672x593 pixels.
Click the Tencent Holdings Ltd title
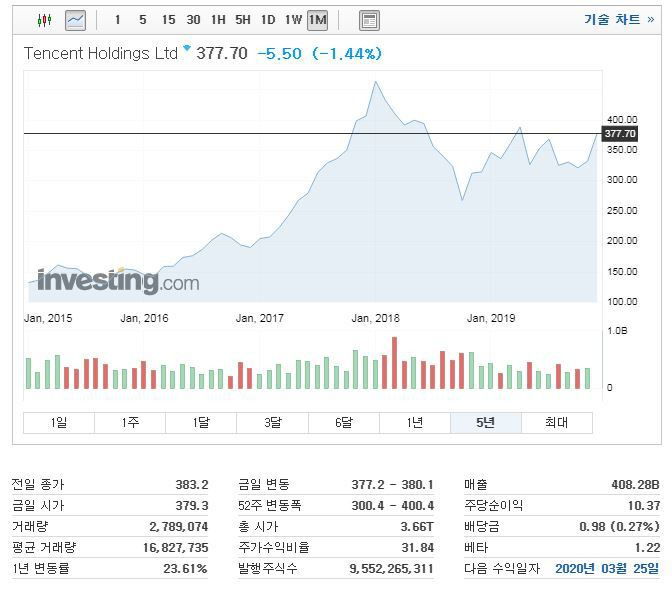[x=101, y=54]
